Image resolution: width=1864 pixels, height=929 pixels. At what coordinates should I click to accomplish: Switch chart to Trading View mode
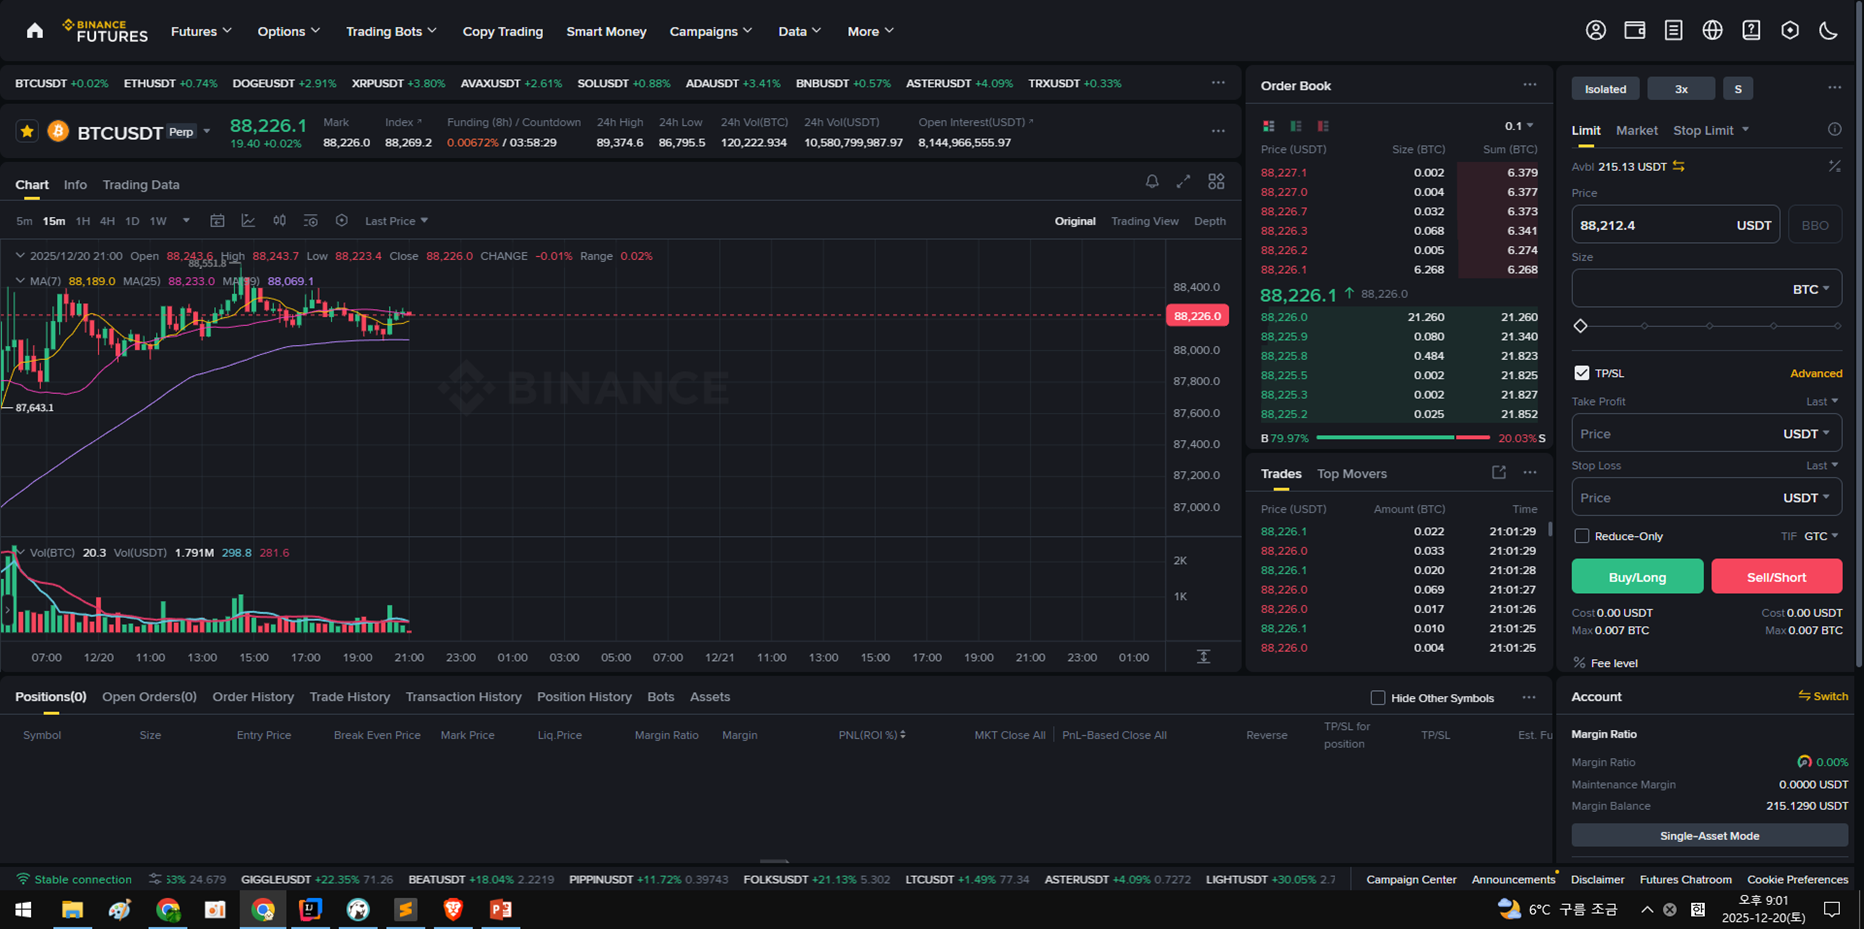1145,221
